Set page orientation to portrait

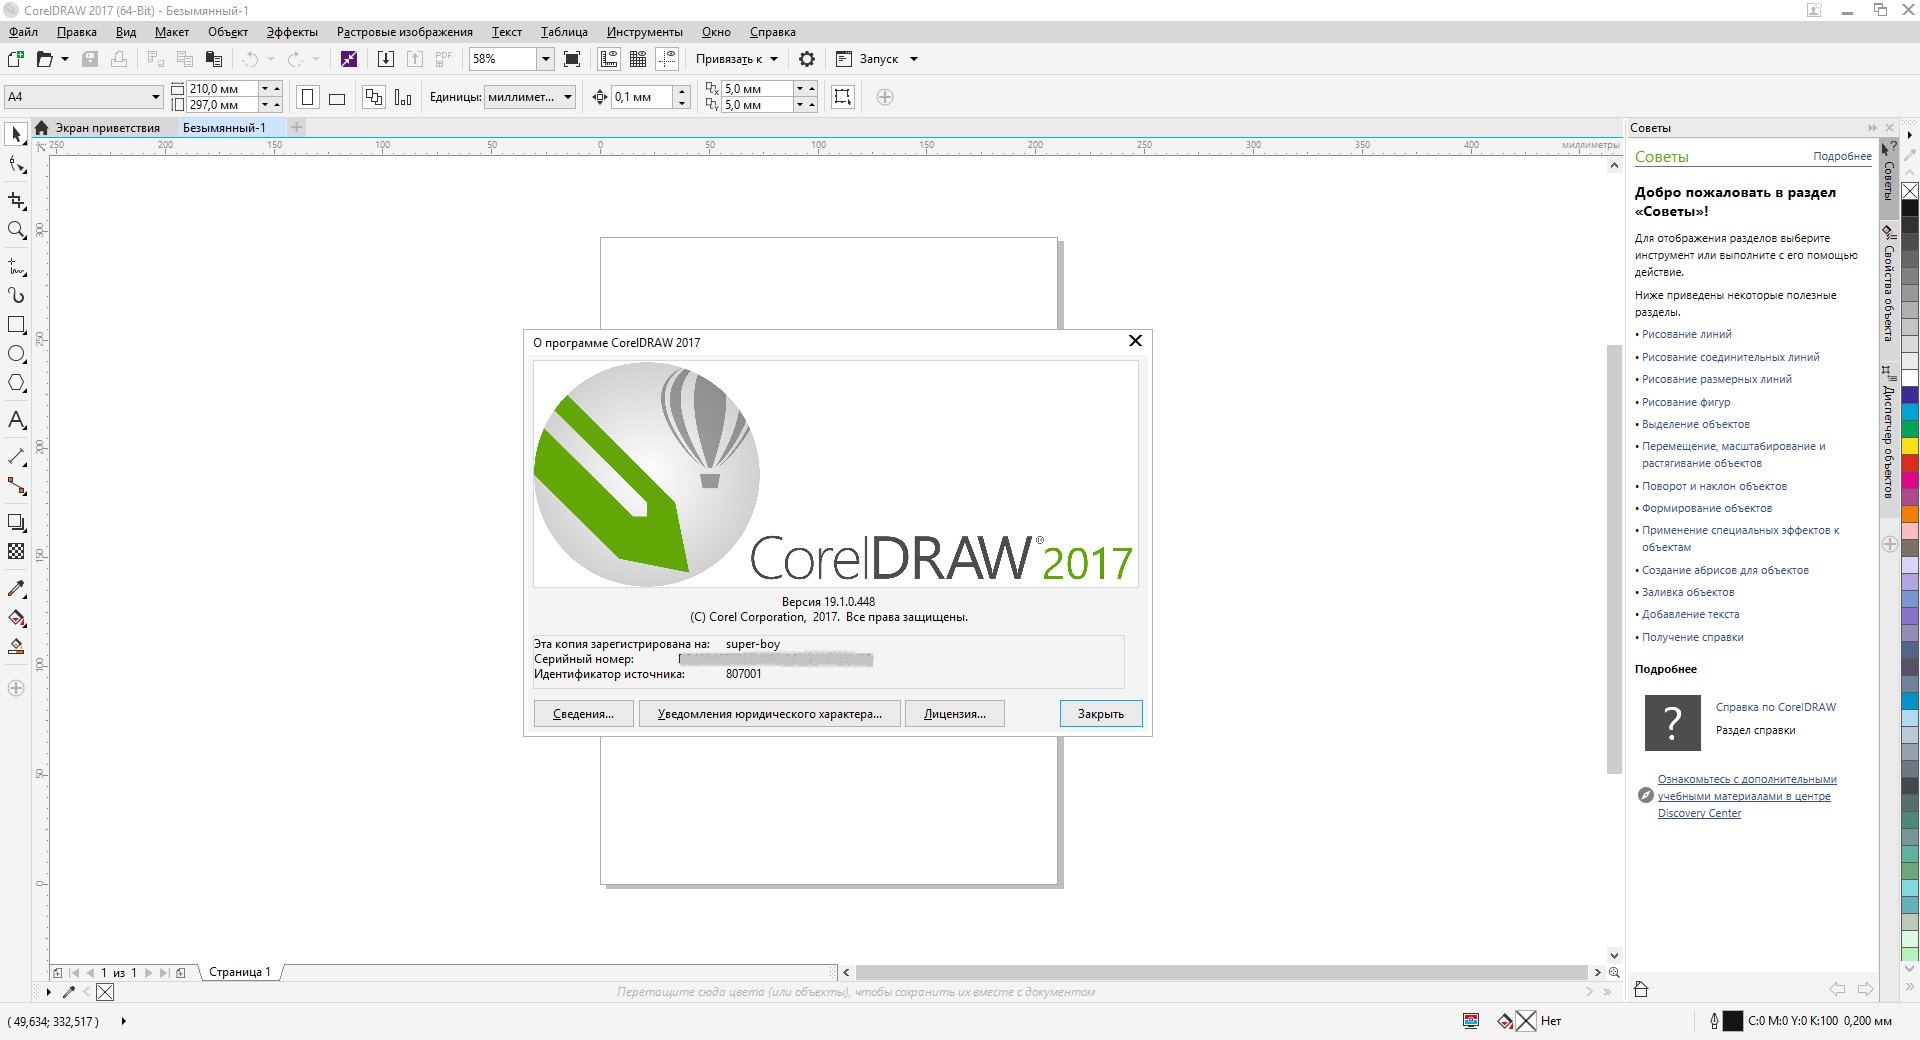pyautogui.click(x=308, y=97)
